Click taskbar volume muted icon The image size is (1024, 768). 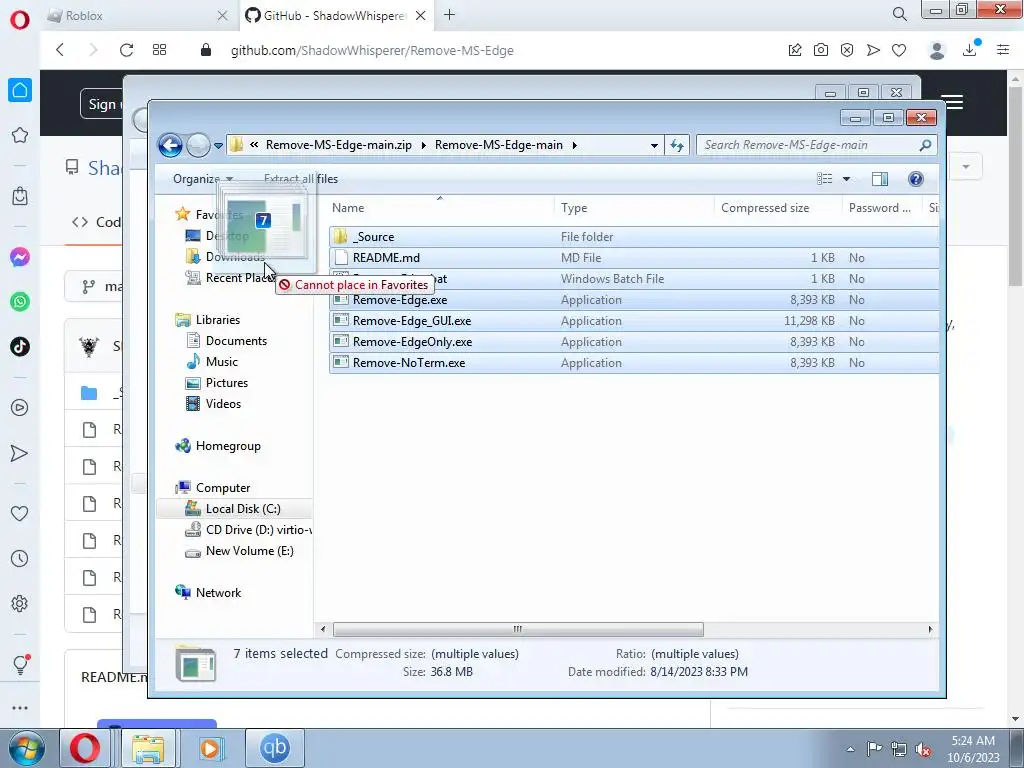pos(923,749)
